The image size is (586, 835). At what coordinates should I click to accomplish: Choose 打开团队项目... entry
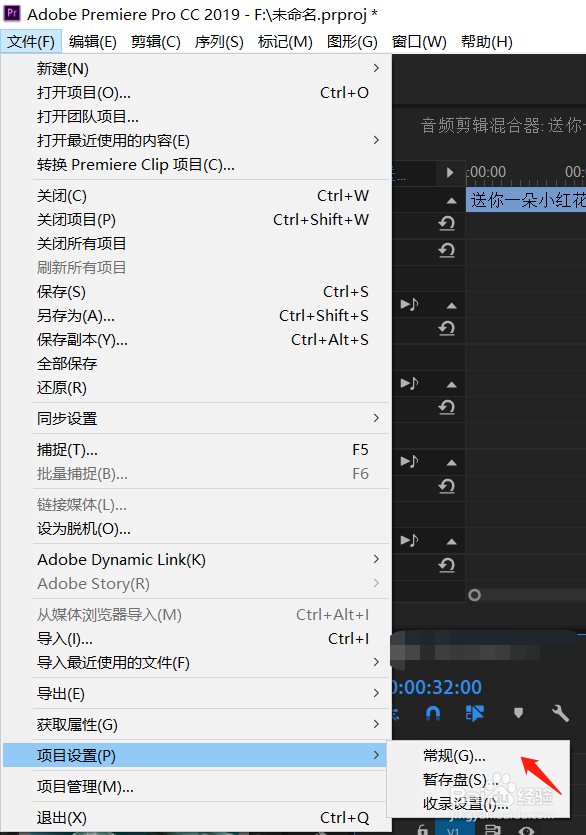coord(196,117)
